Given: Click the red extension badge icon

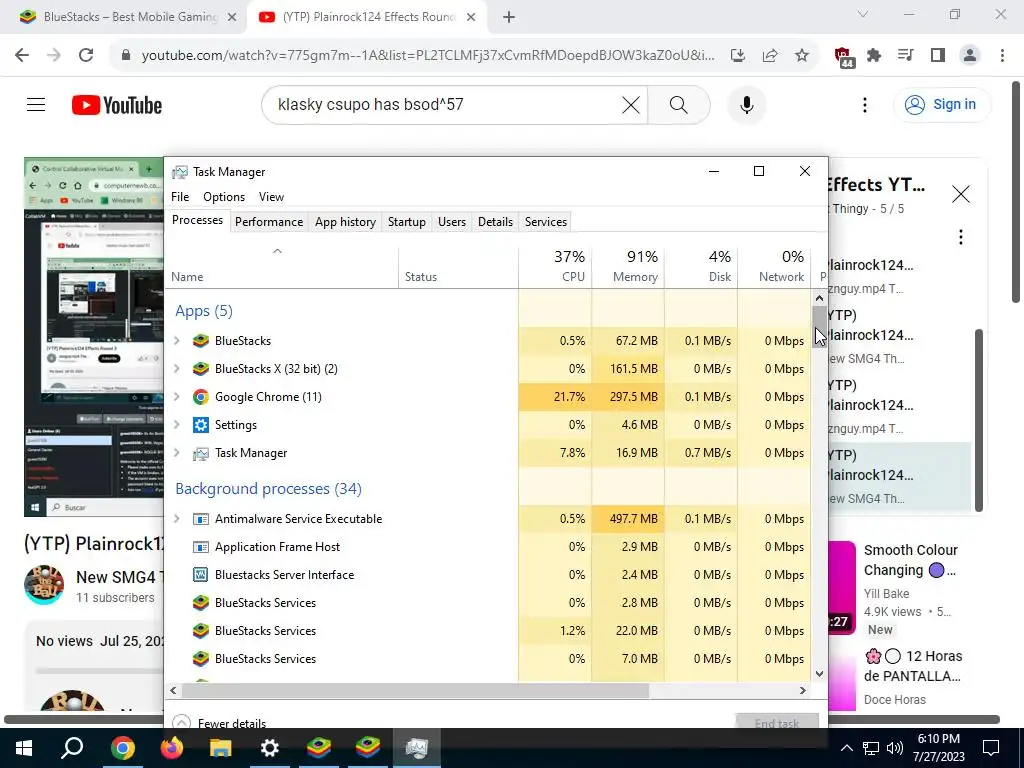Looking at the screenshot, I should pos(844,56).
